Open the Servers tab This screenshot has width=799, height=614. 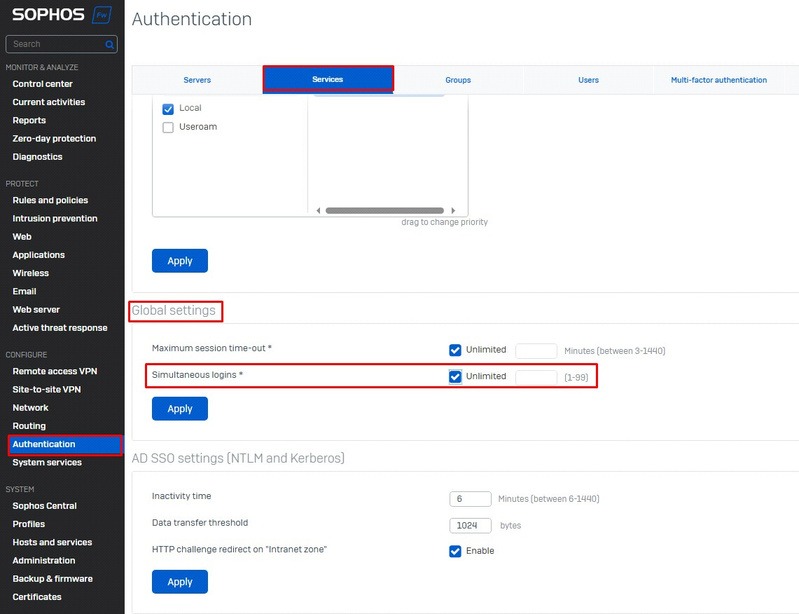(x=197, y=80)
